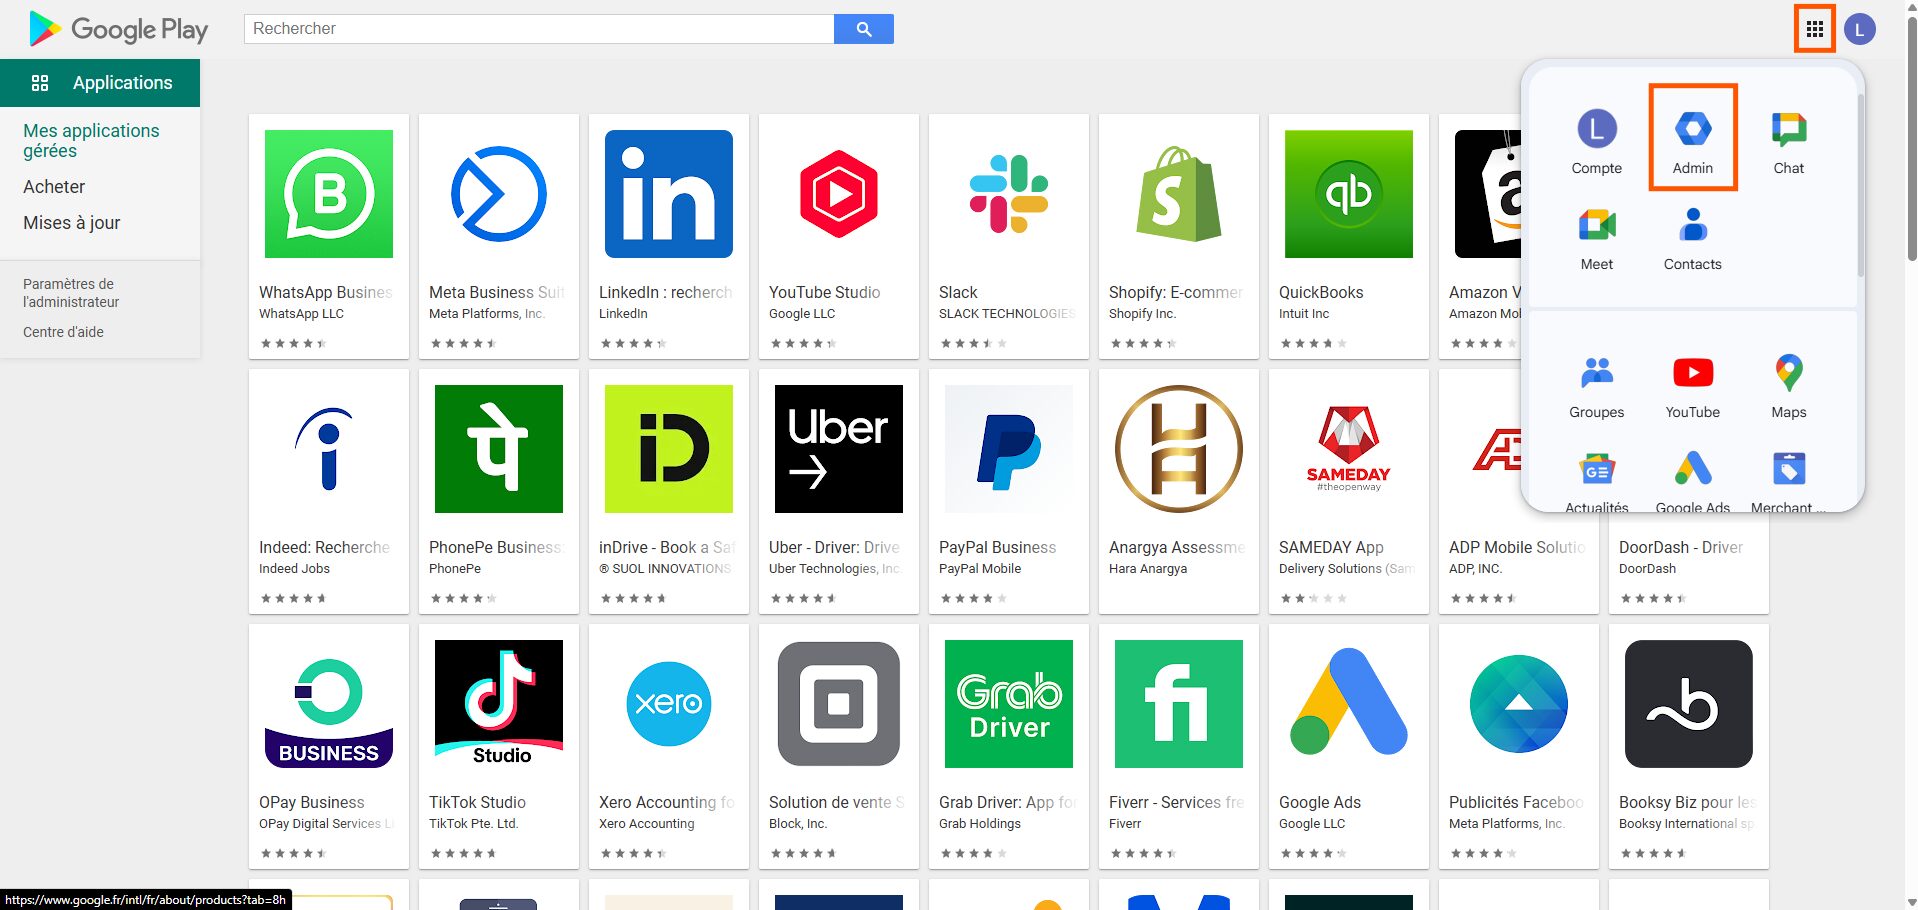Viewport: 1918px width, 910px height.
Task: Click the Google Play logo
Action: (118, 29)
